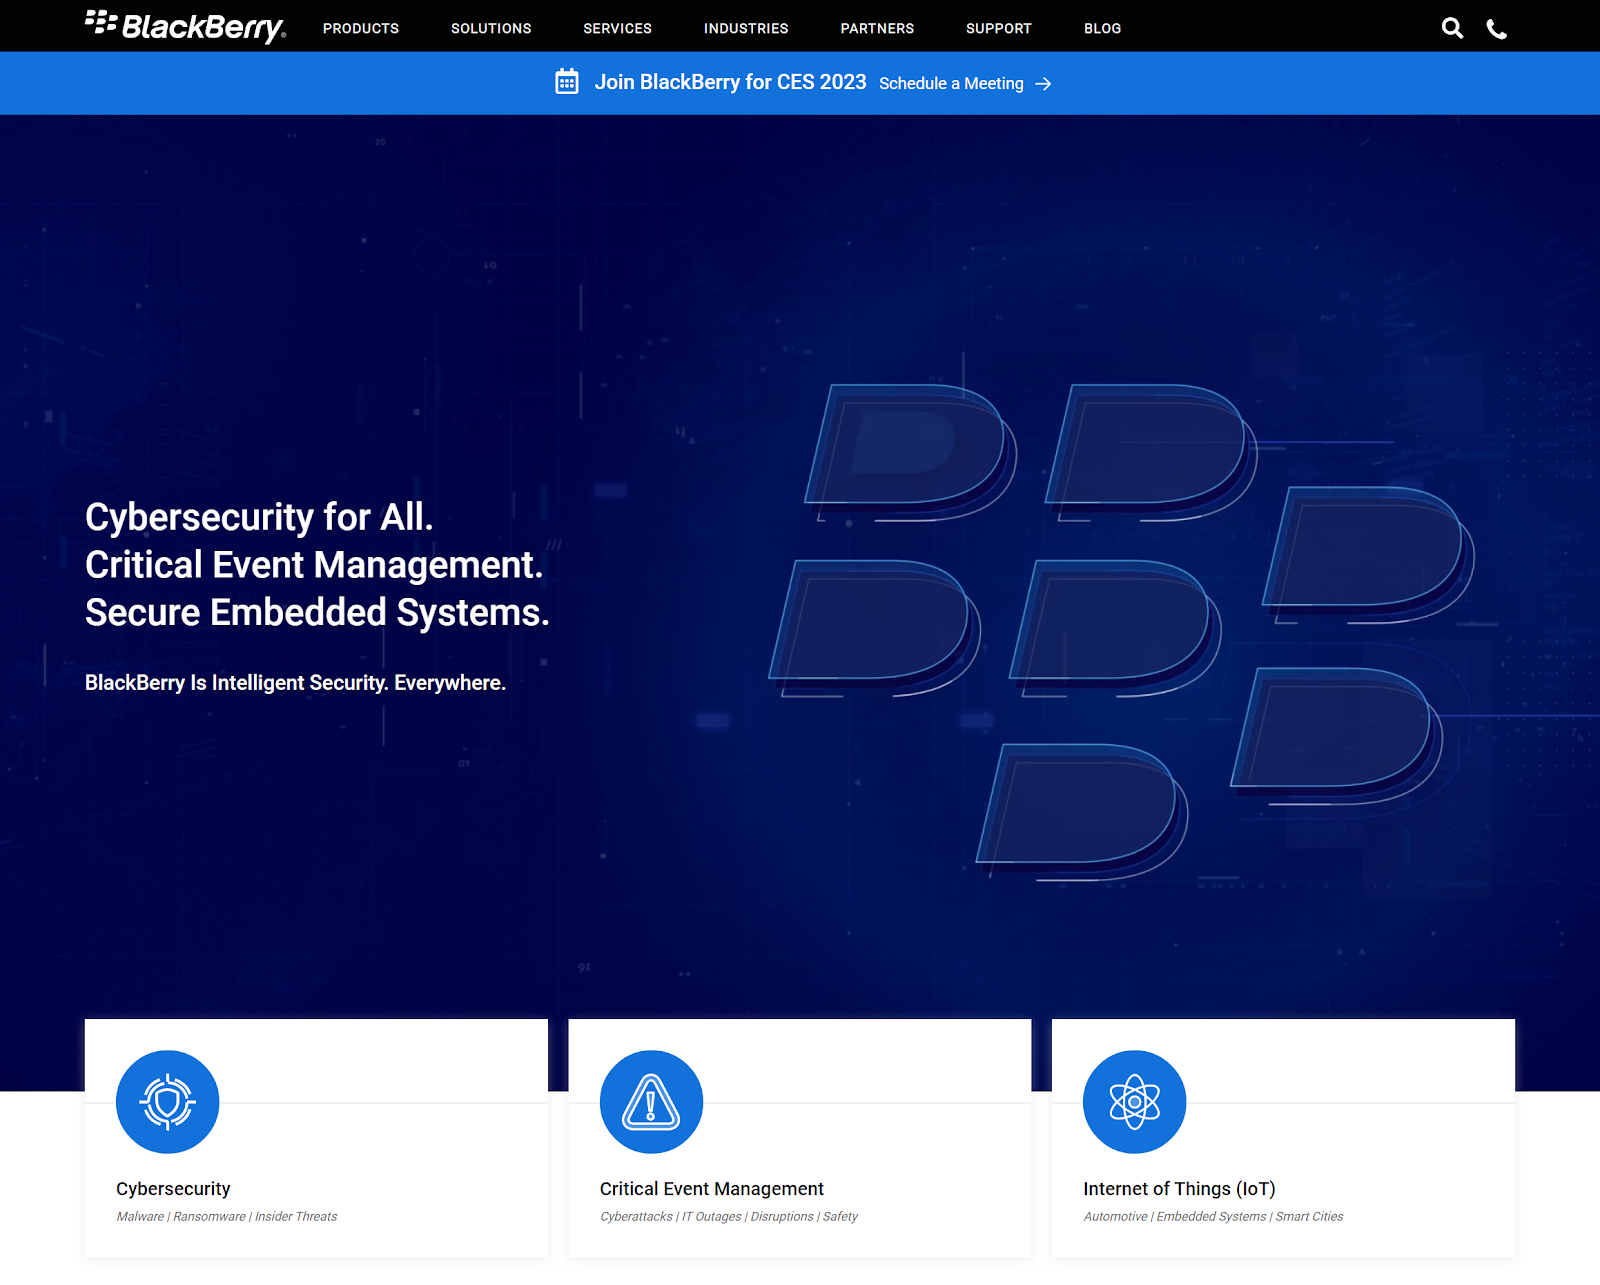Select the Cybersecurity shield target icon
Screen dimensions: 1600x1285
168,1102
